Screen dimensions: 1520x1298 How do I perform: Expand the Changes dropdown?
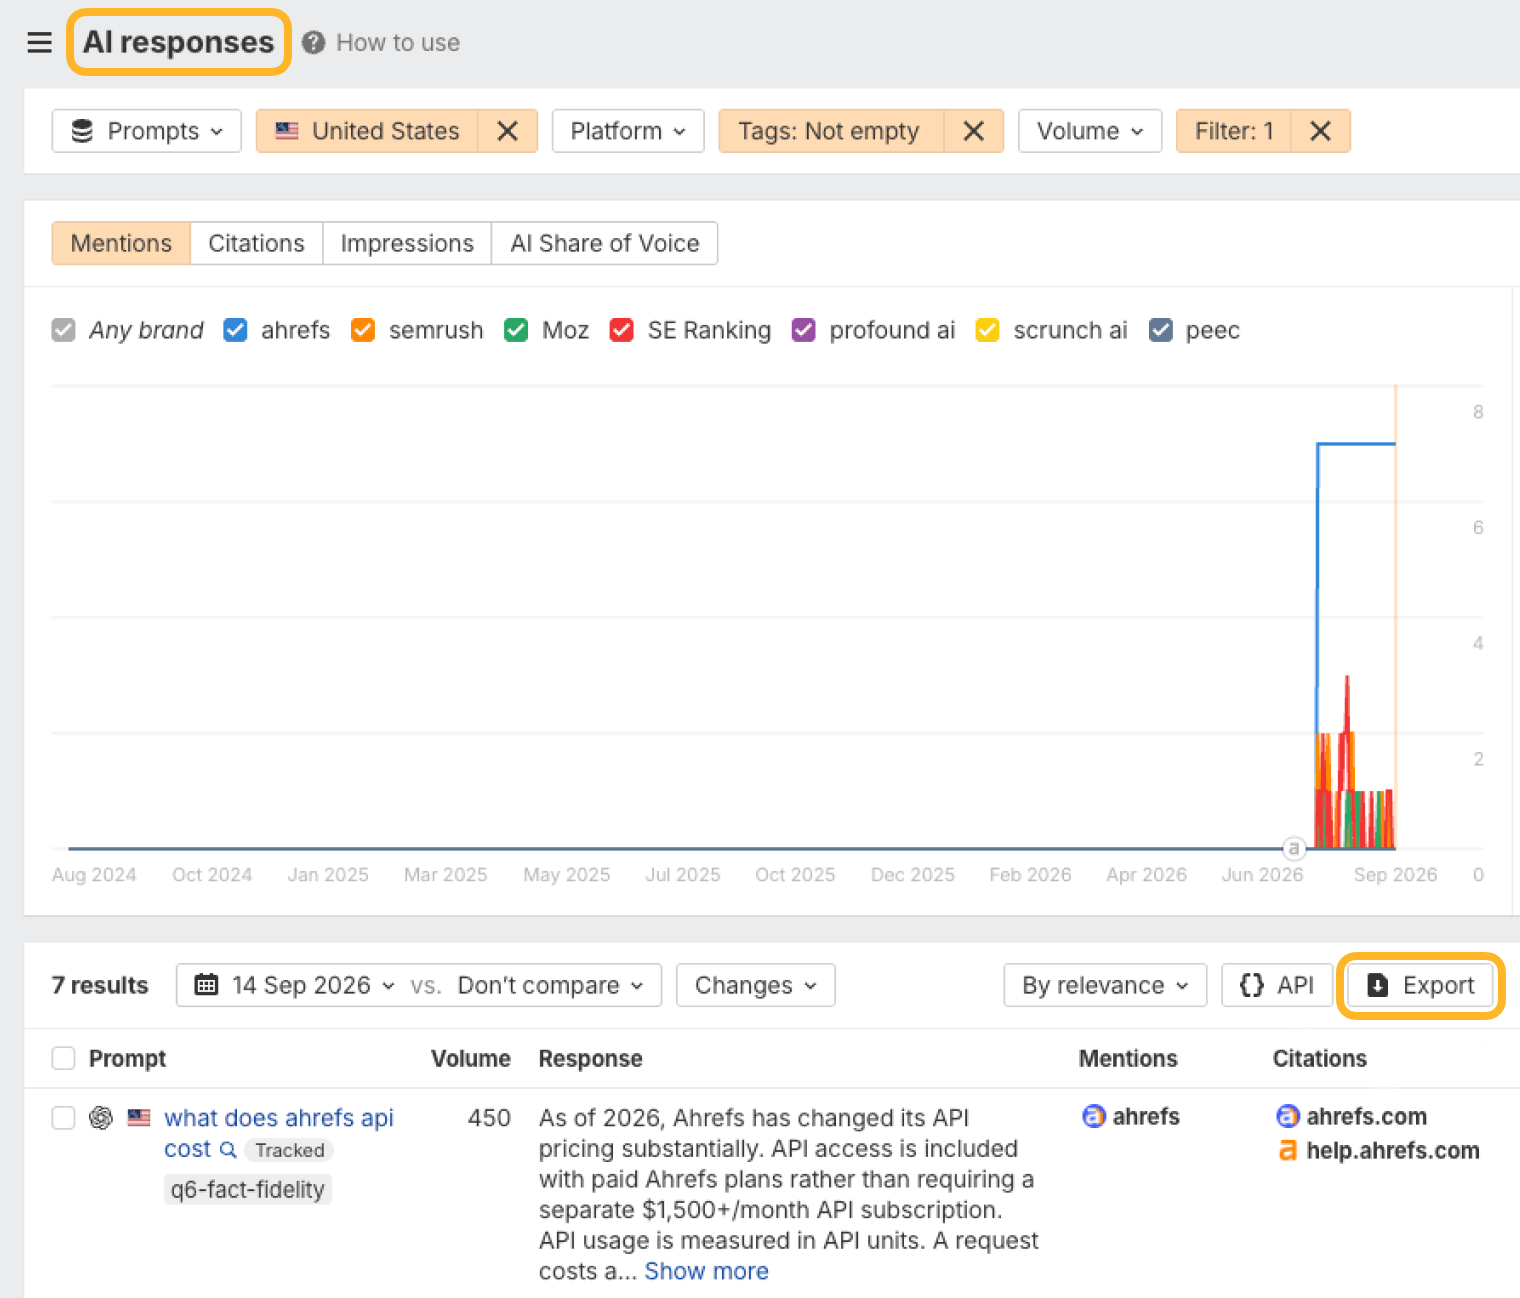[x=756, y=985]
